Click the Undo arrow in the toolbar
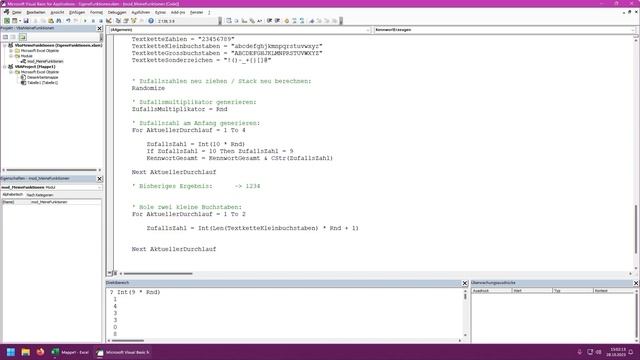The width and height of the screenshot is (640, 360). coord(68,21)
